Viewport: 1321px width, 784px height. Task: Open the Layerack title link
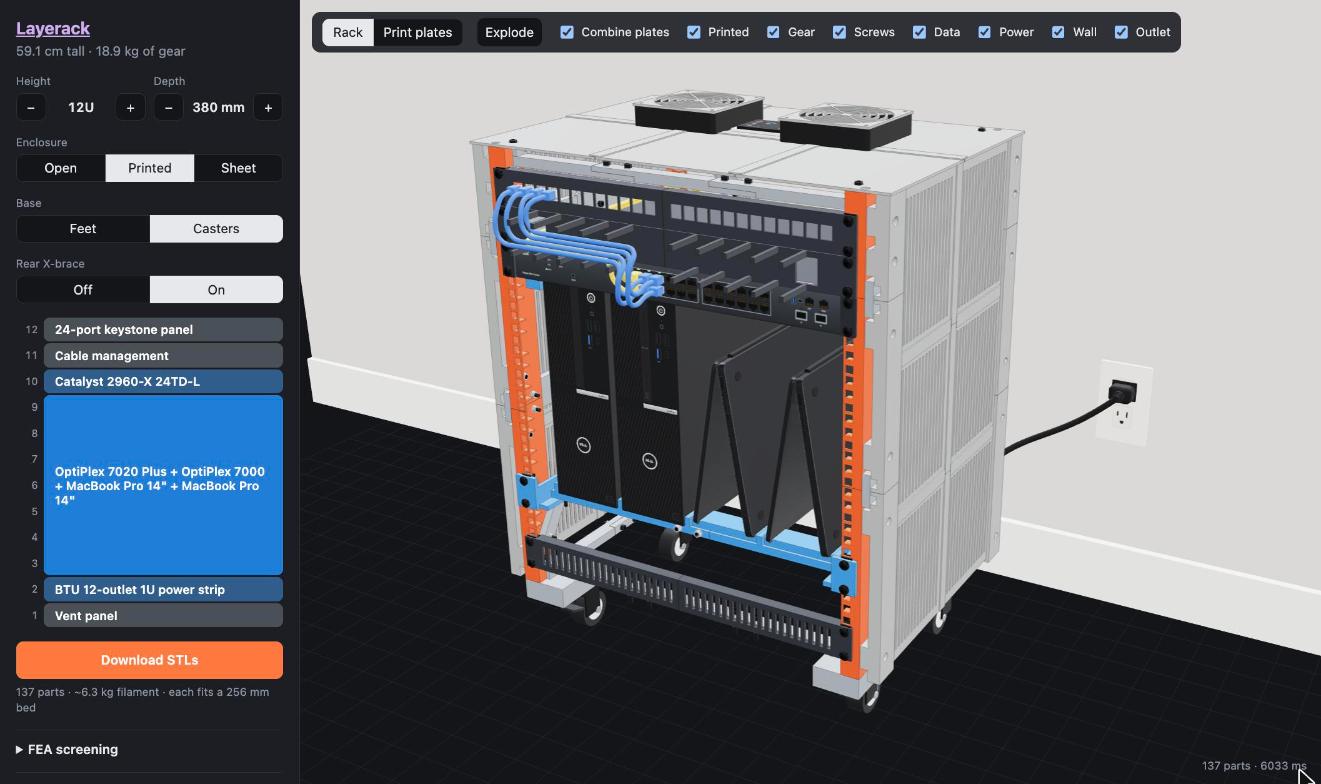[x=53, y=28]
